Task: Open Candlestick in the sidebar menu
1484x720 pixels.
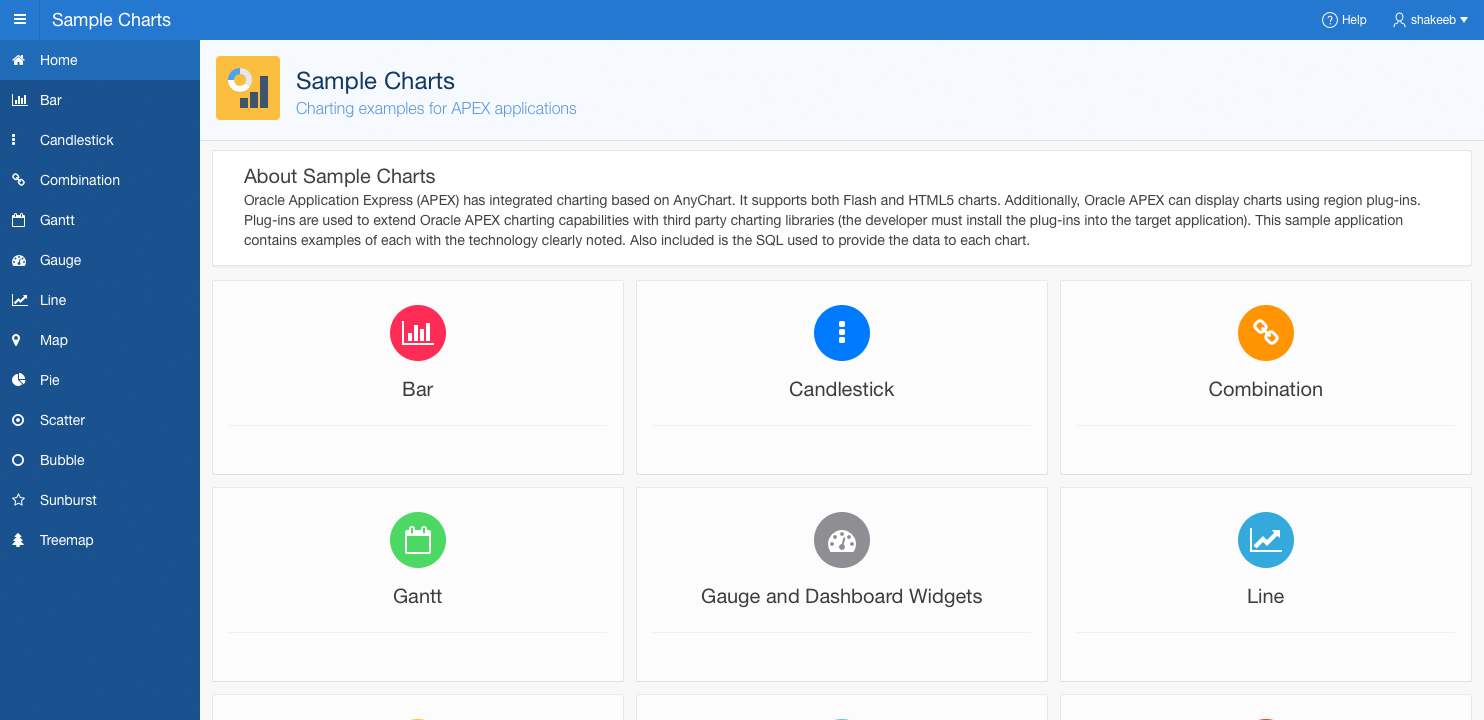Action: 76,140
